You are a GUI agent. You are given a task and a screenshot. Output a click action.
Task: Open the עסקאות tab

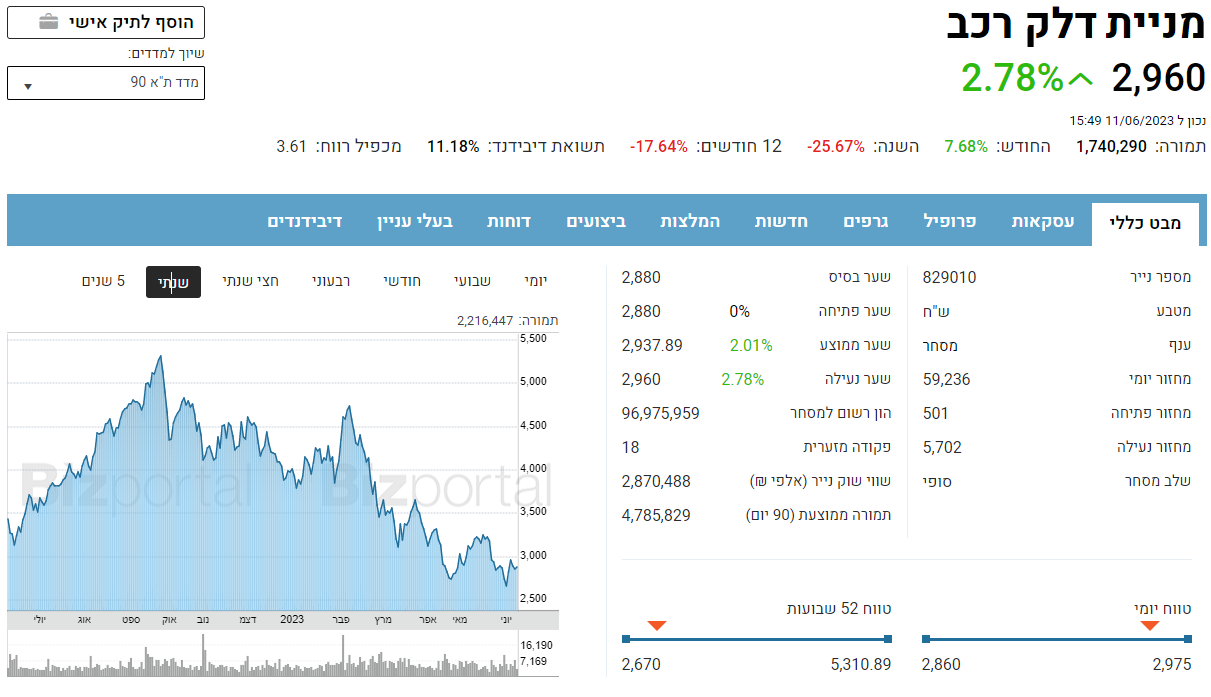[x=1042, y=221]
